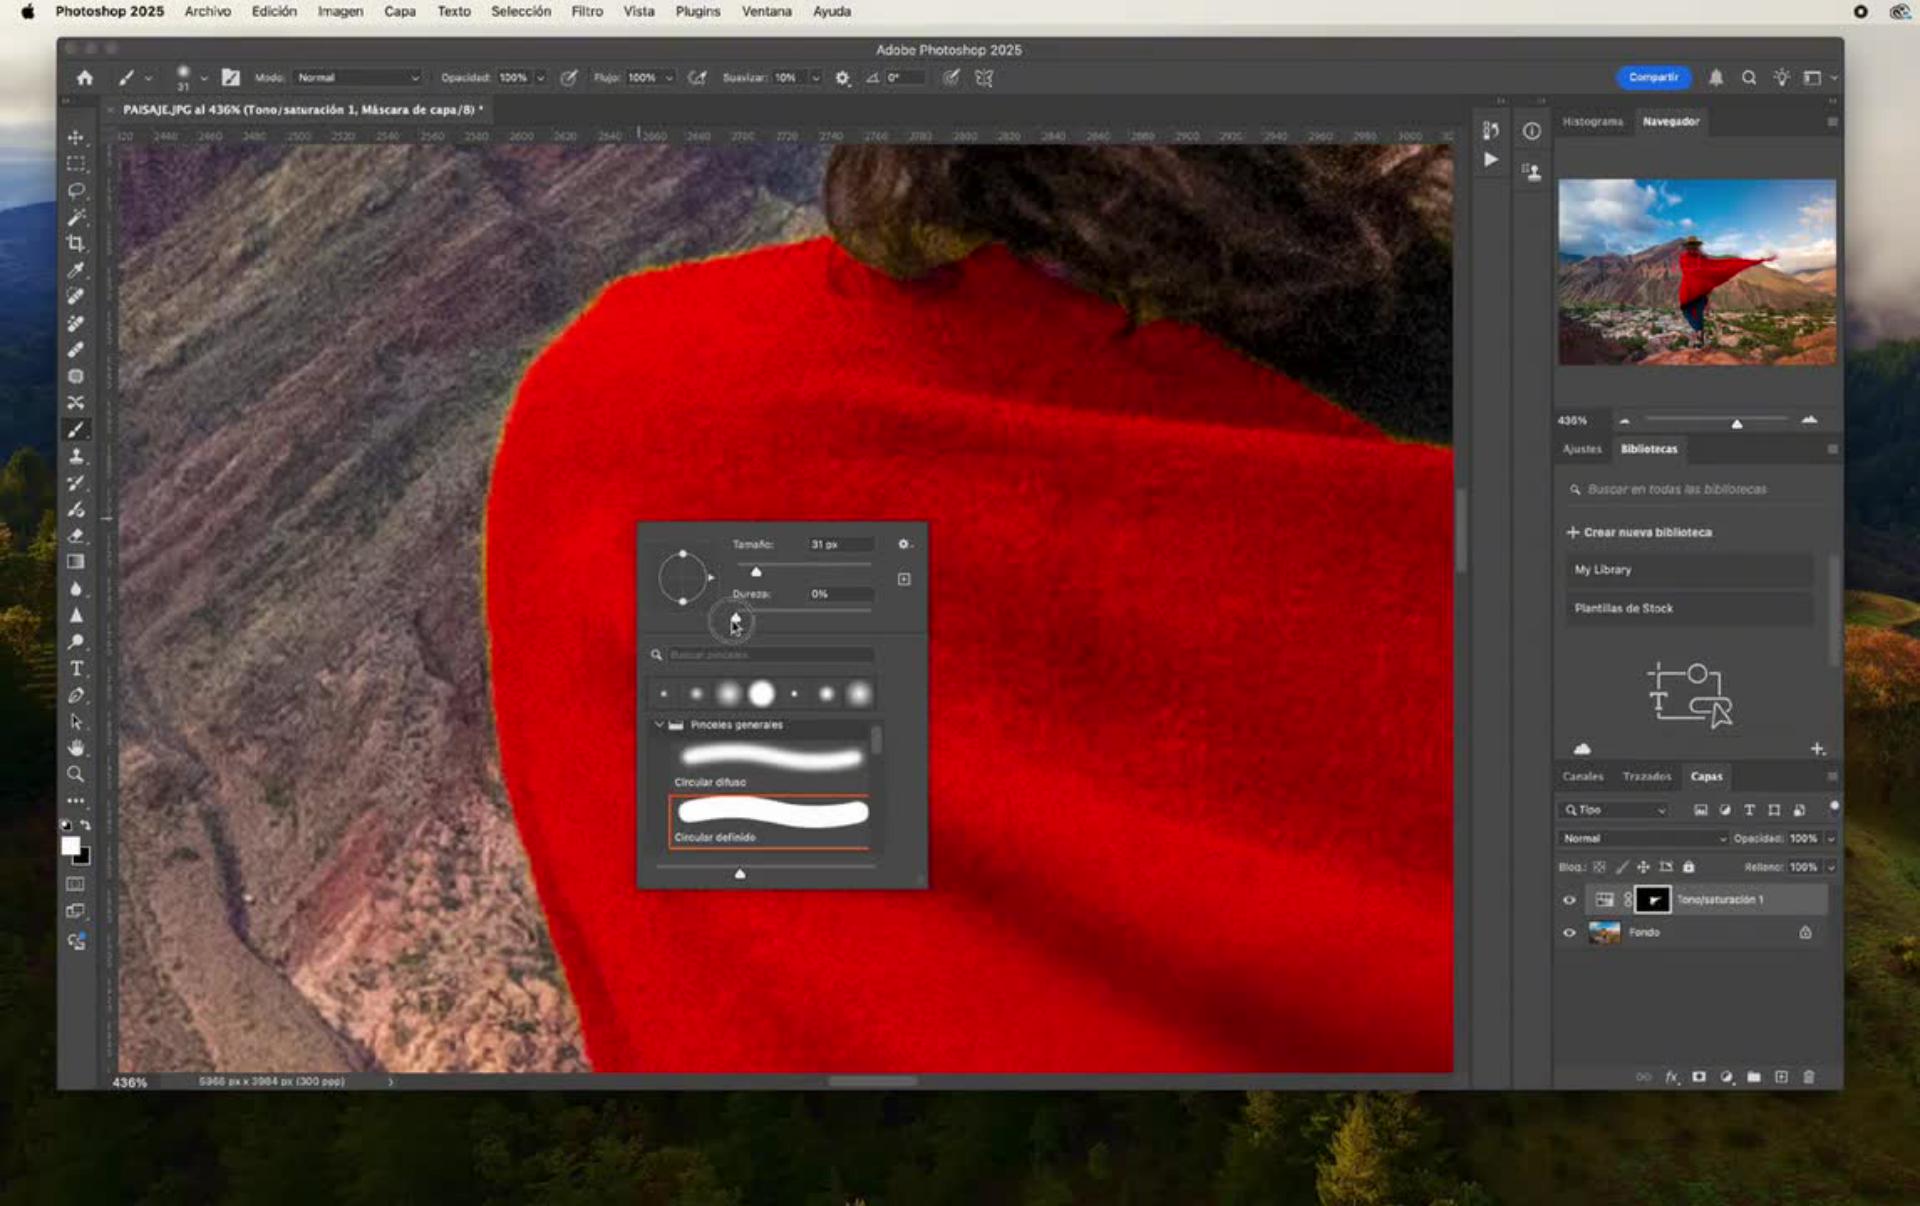Select the Zoom tool in toolbar
The height and width of the screenshot is (1206, 1920).
[x=76, y=774]
